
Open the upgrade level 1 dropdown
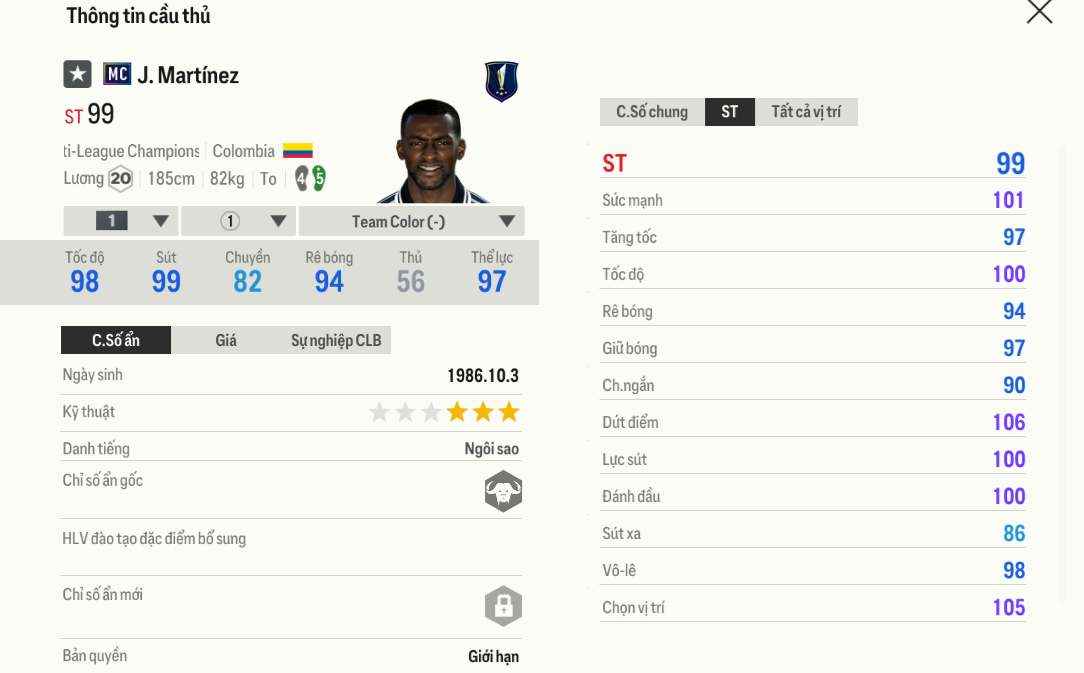pyautogui.click(x=121, y=221)
